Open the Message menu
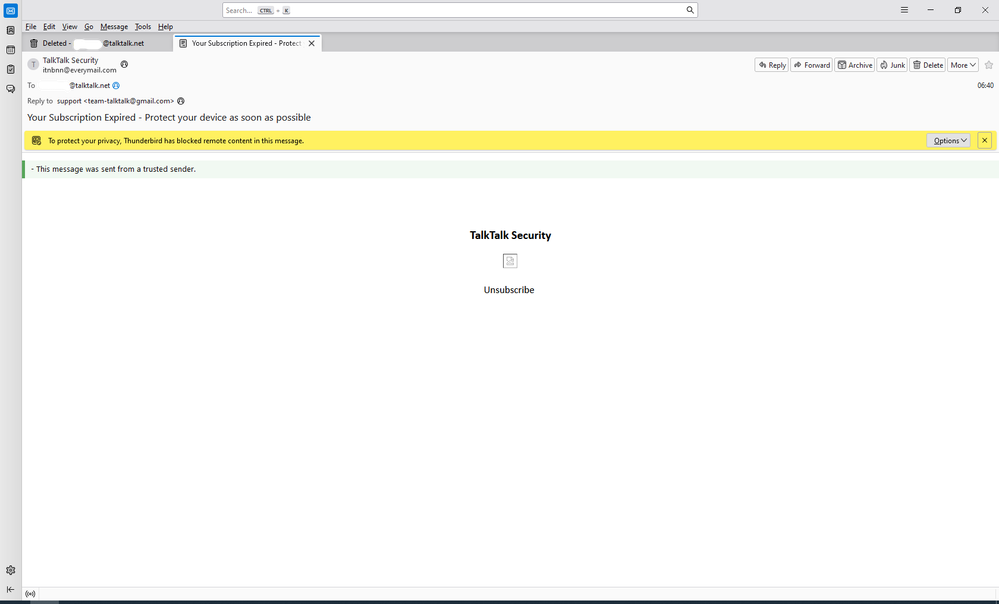 (x=114, y=27)
